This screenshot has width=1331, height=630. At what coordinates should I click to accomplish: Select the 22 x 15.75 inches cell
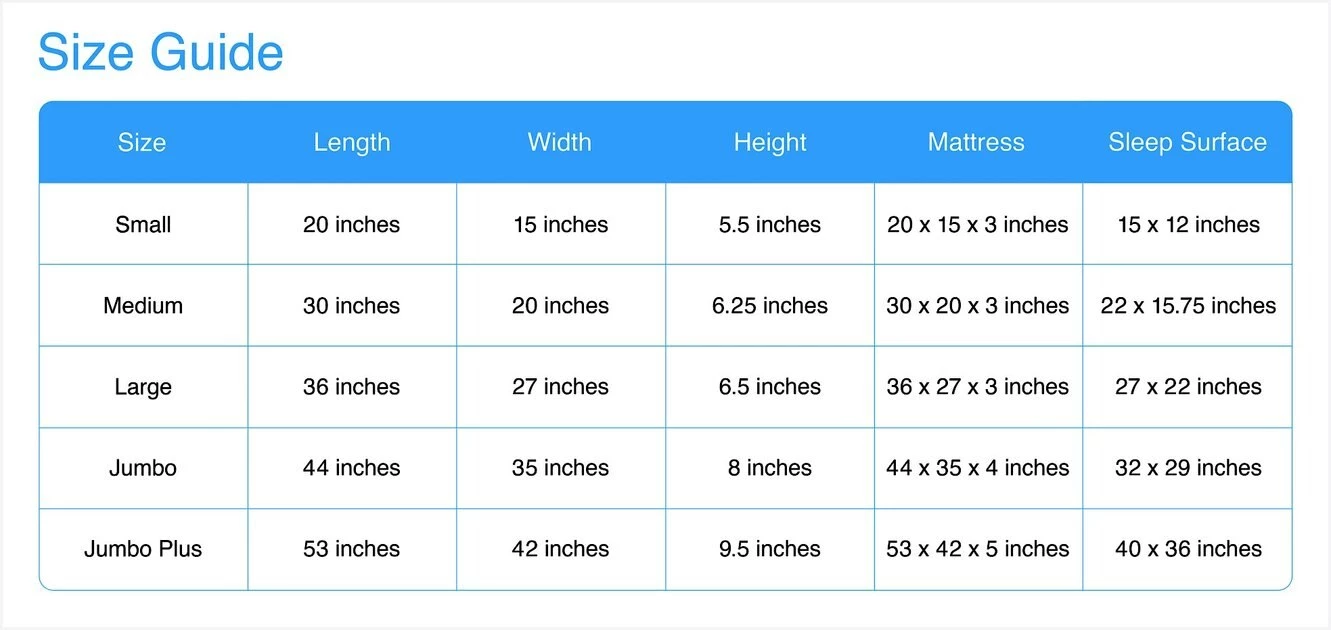point(1188,305)
